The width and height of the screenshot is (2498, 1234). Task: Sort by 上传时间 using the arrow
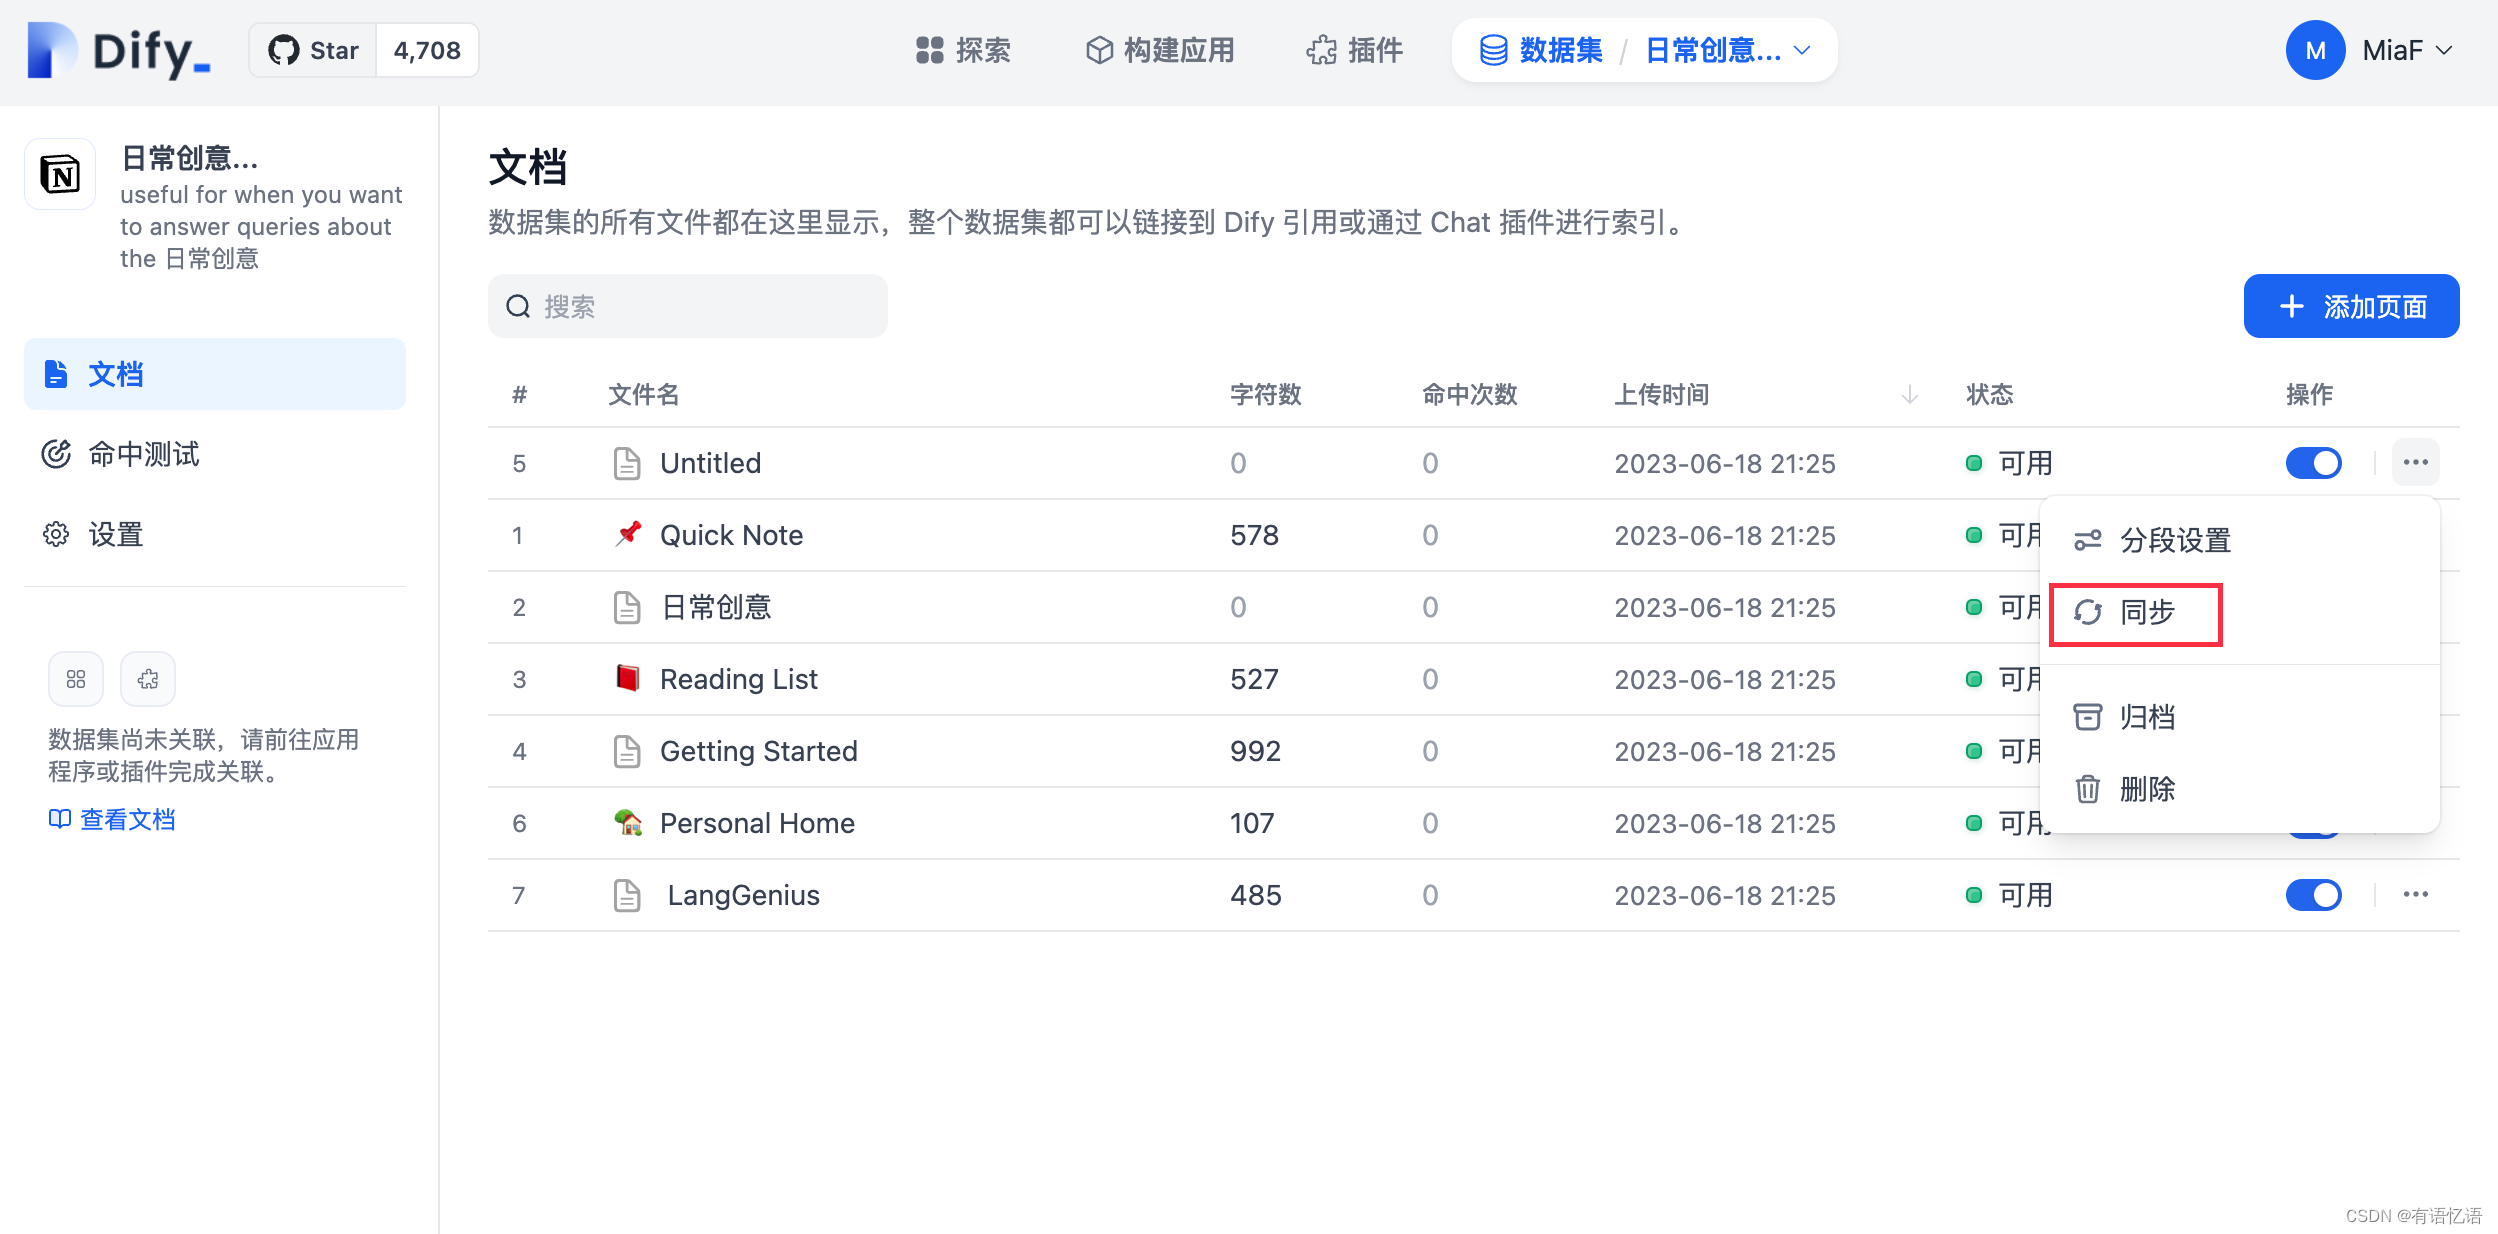click(1909, 395)
